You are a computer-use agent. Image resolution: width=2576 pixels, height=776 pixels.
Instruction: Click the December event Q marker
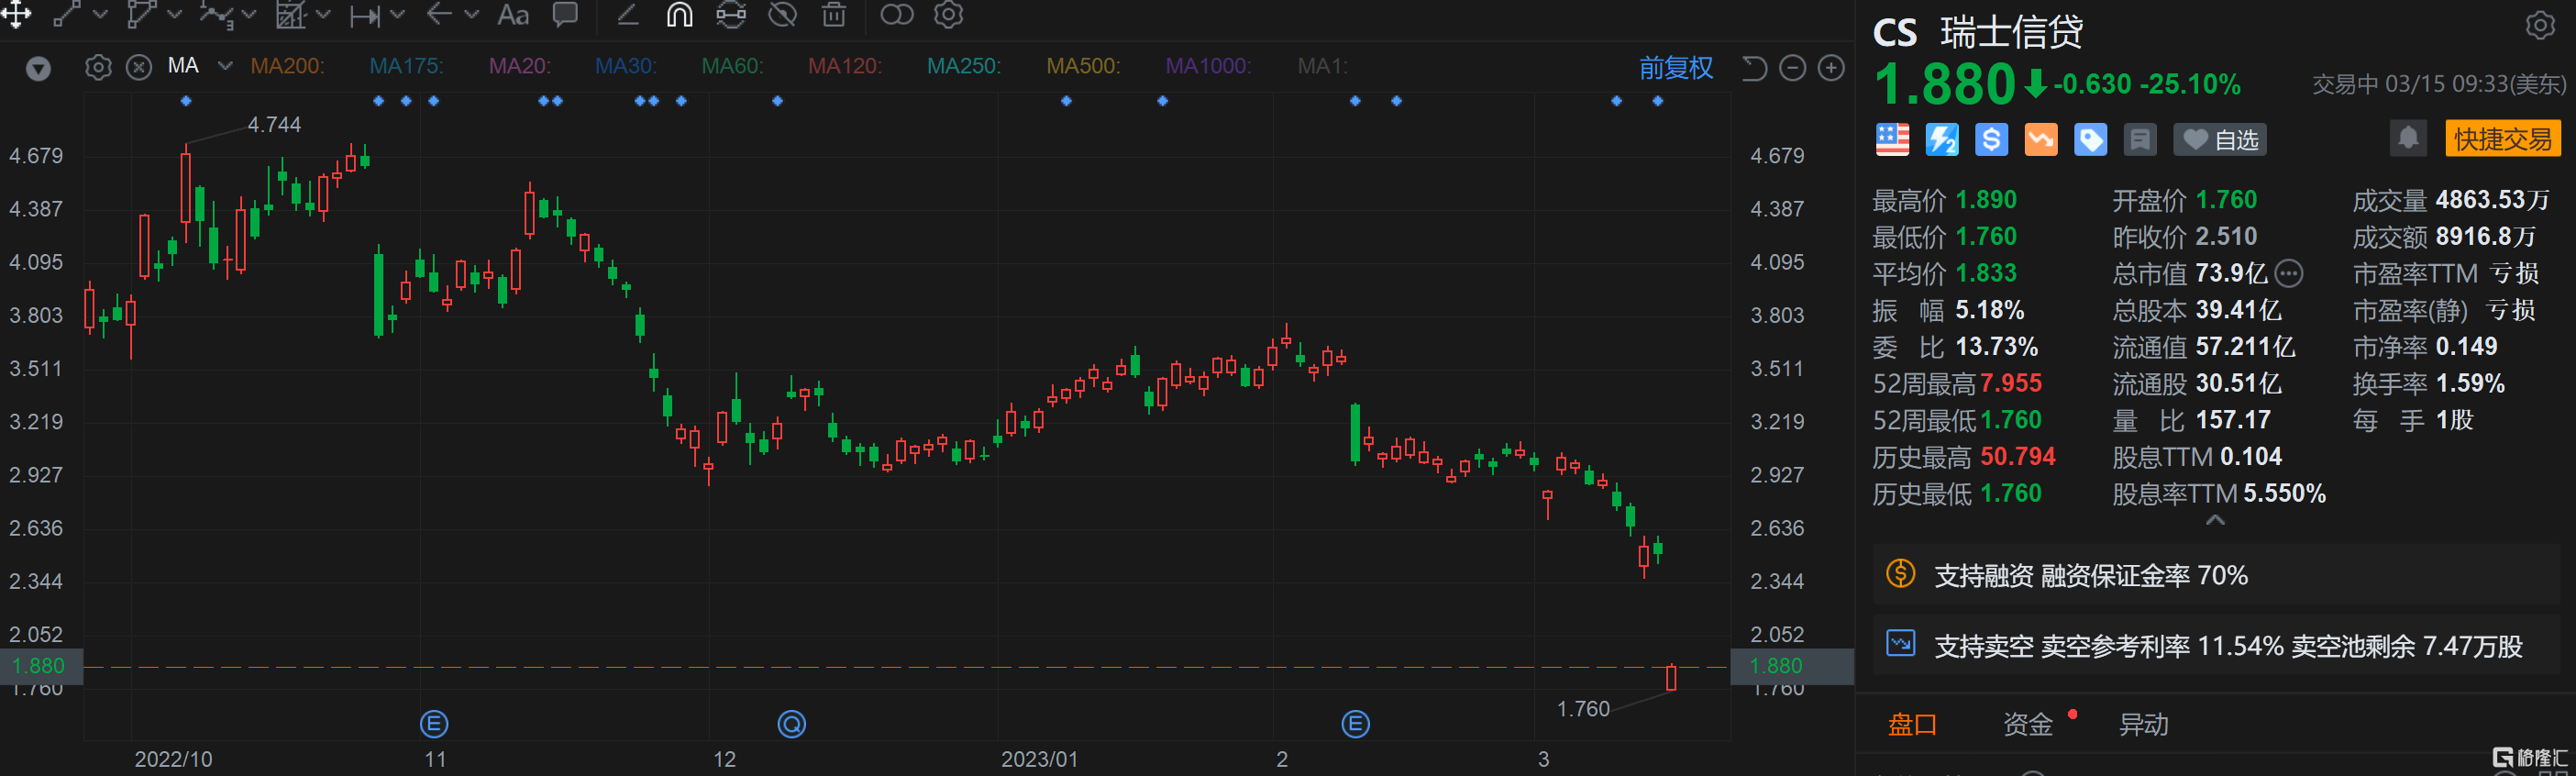791,723
